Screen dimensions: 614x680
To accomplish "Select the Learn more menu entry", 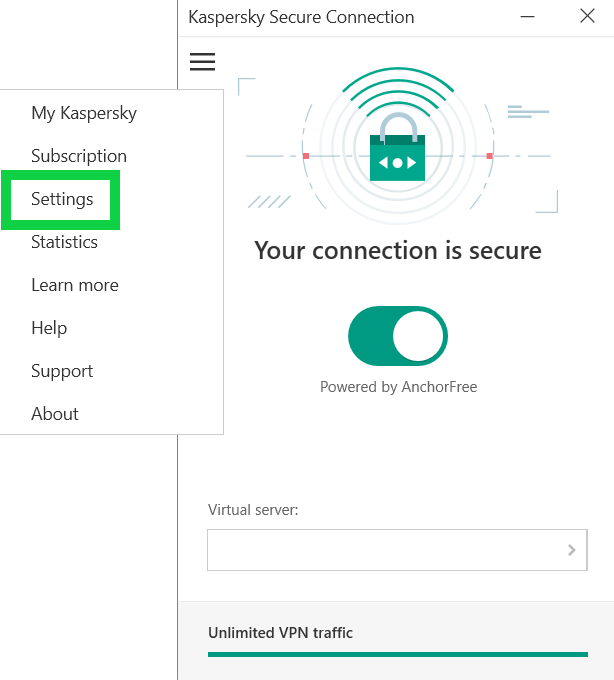I will click(75, 285).
